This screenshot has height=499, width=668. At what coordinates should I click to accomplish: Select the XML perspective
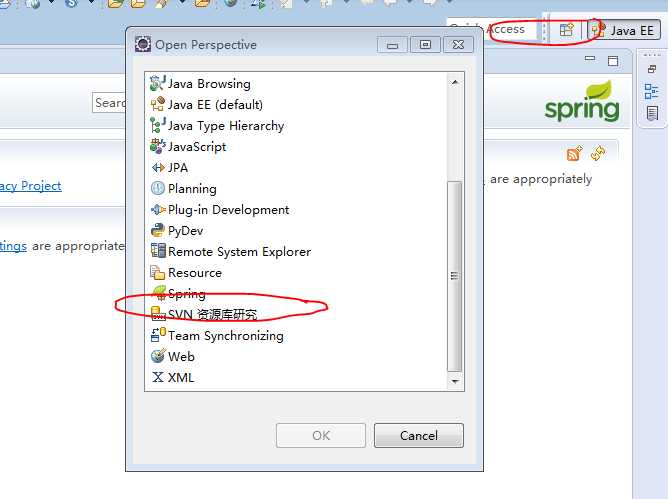pyautogui.click(x=172, y=377)
